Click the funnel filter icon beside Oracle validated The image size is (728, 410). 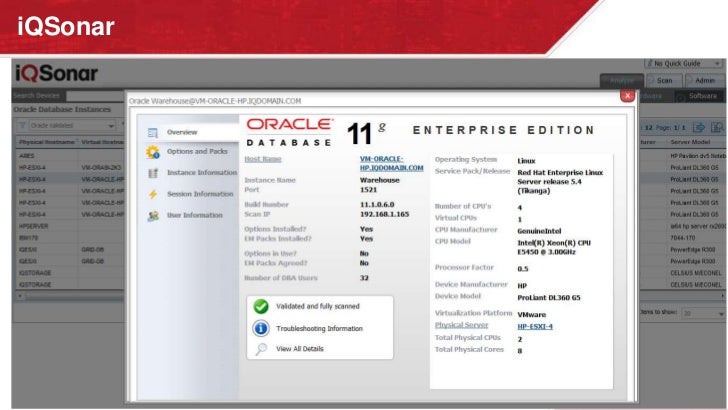[x=22, y=125]
